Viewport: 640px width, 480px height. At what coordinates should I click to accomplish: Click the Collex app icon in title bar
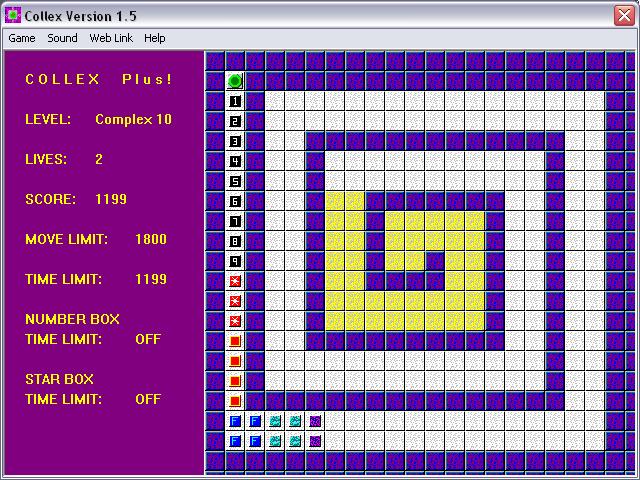(x=13, y=16)
